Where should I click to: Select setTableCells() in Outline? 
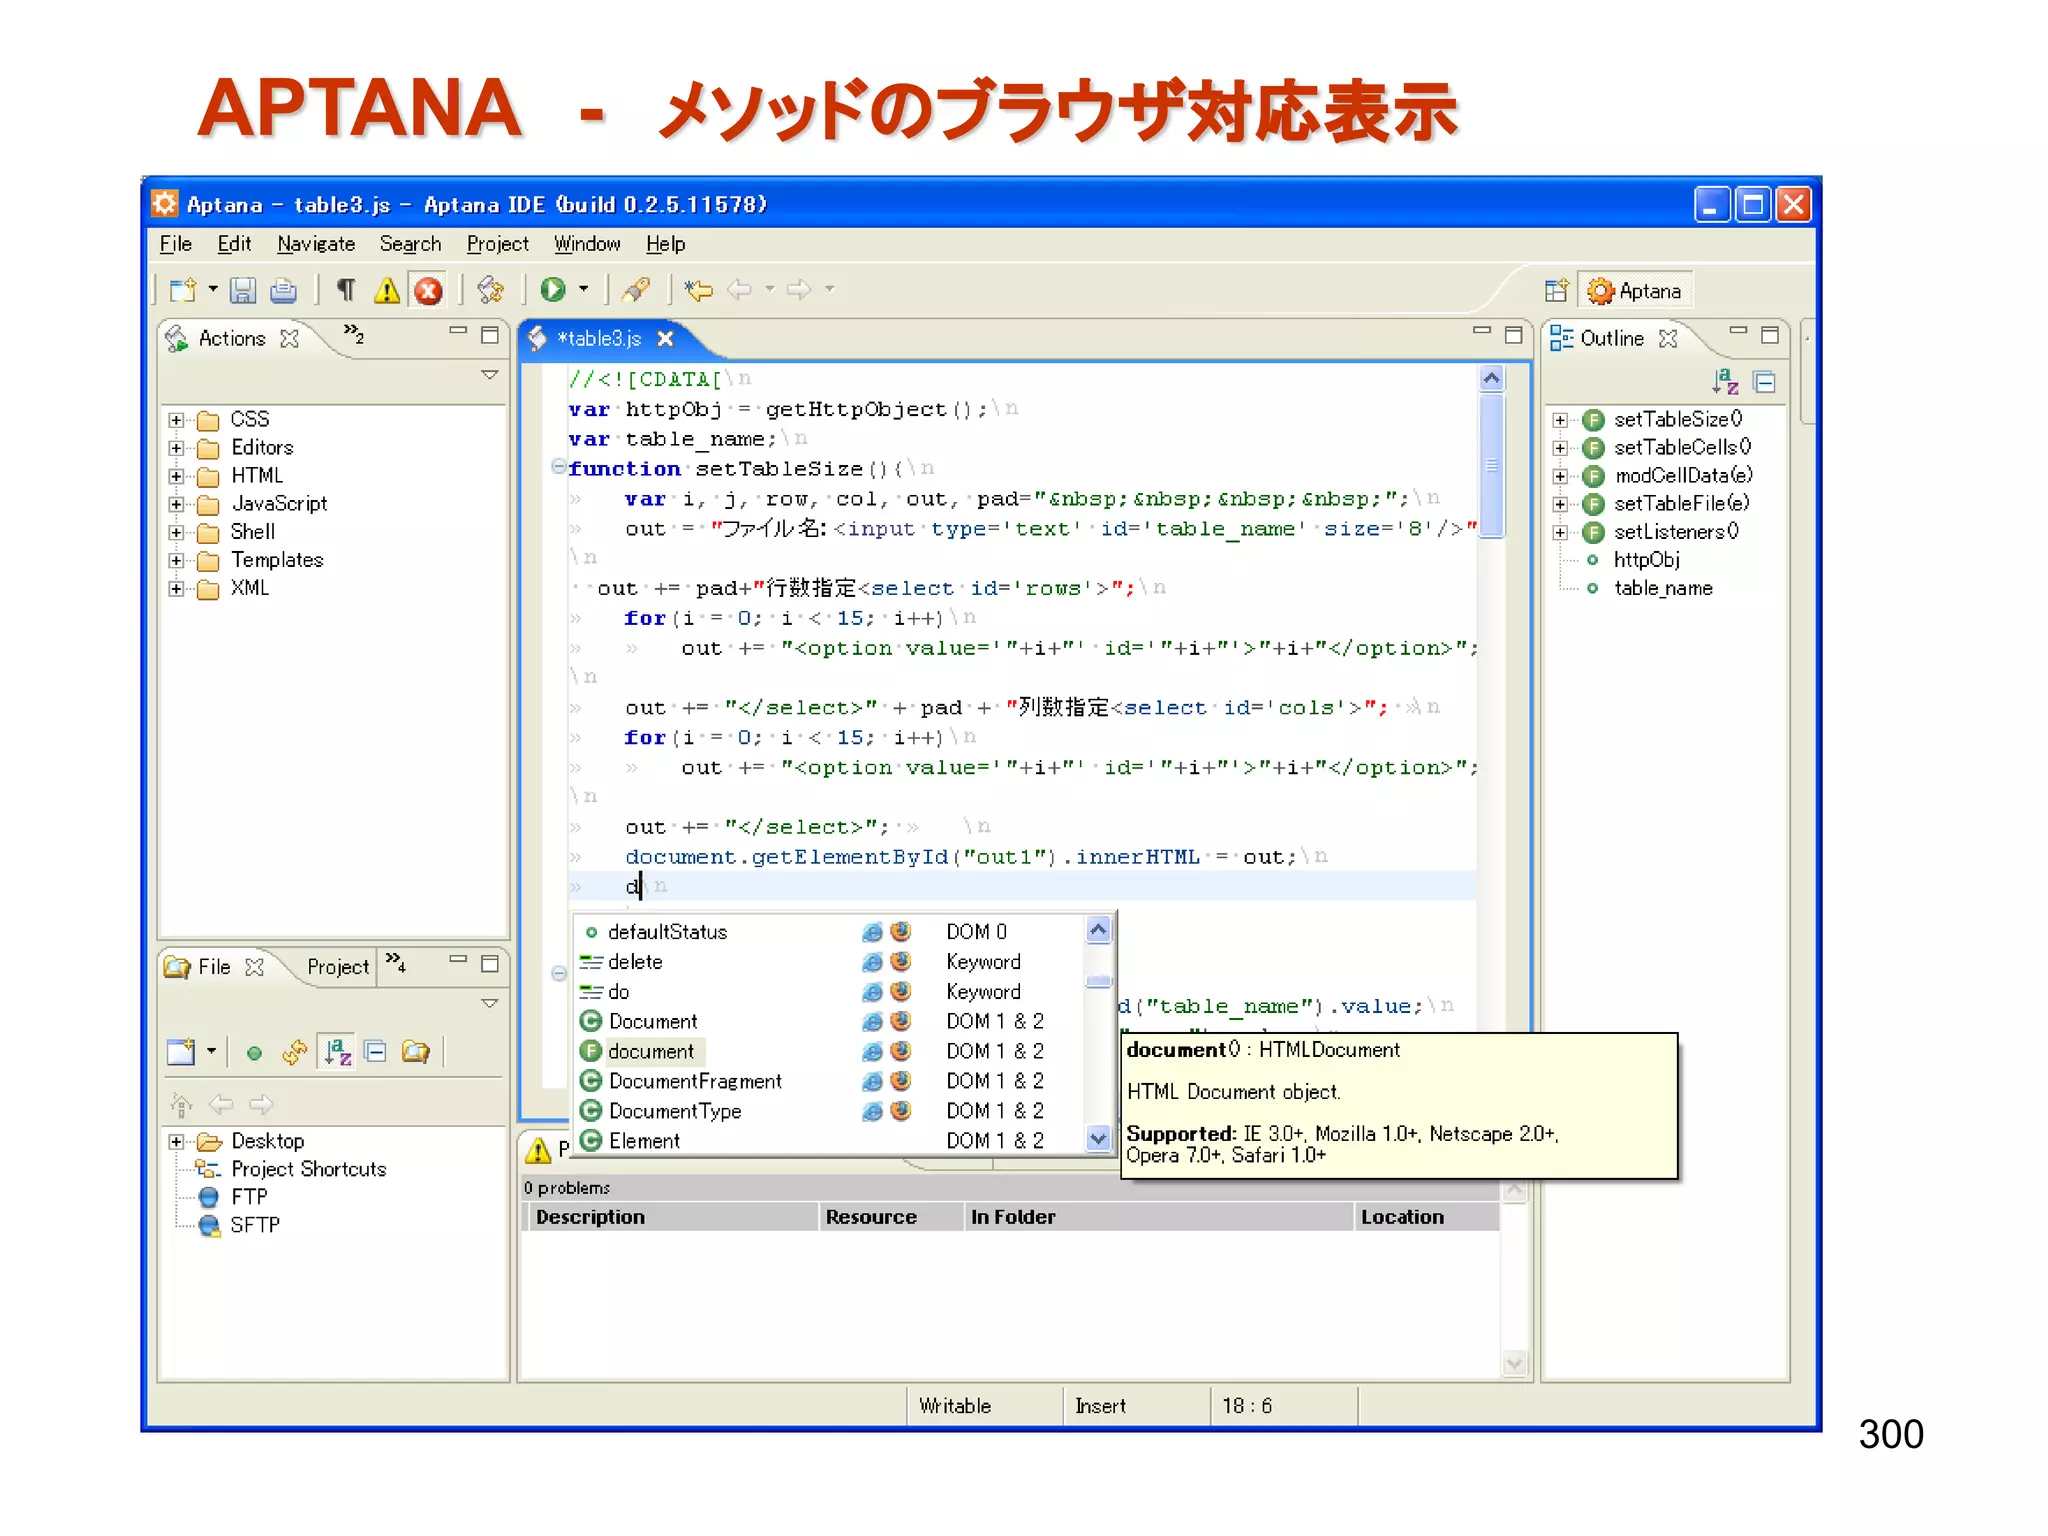[1682, 447]
